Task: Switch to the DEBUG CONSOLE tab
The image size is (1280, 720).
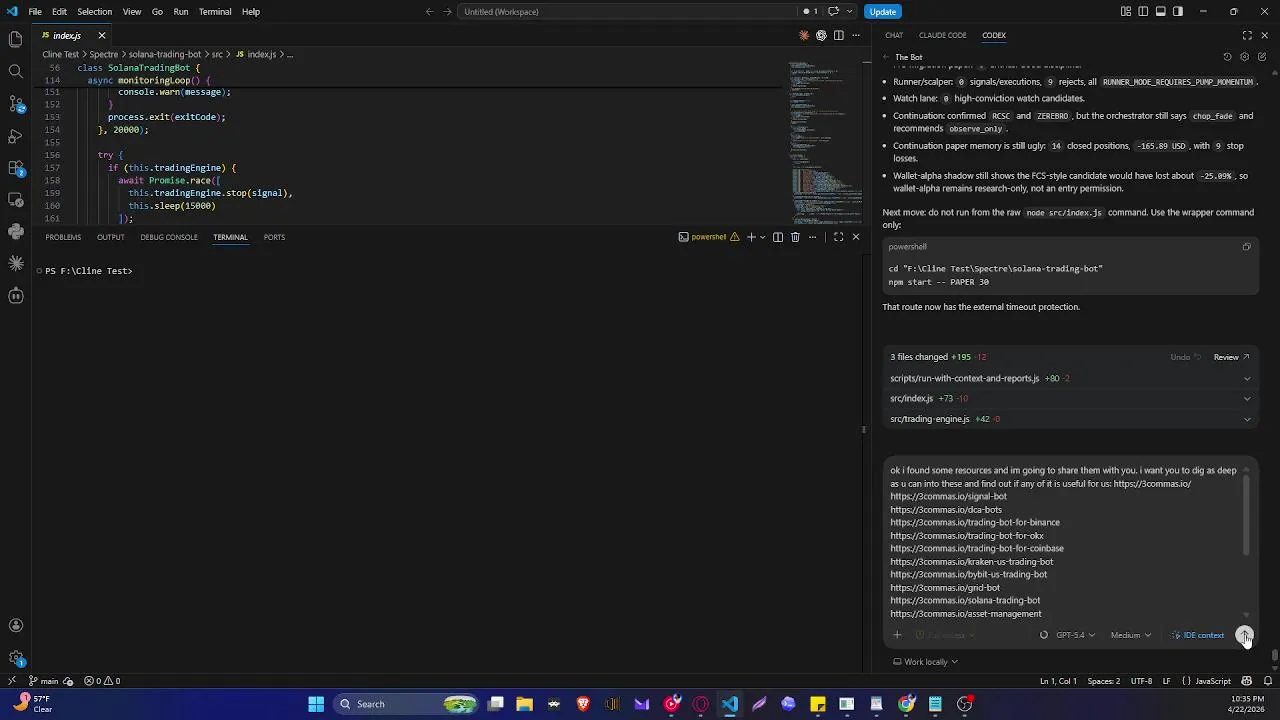Action: (169, 237)
